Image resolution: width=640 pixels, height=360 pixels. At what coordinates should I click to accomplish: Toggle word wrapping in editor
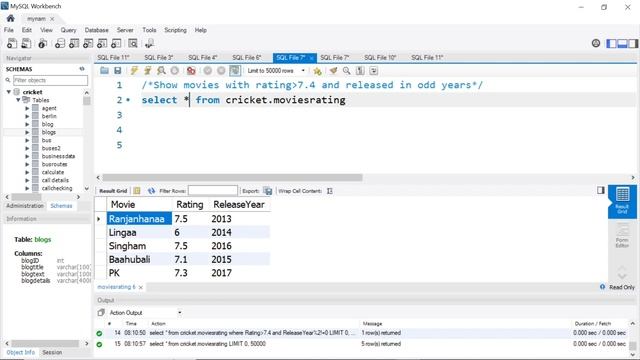tap(373, 71)
